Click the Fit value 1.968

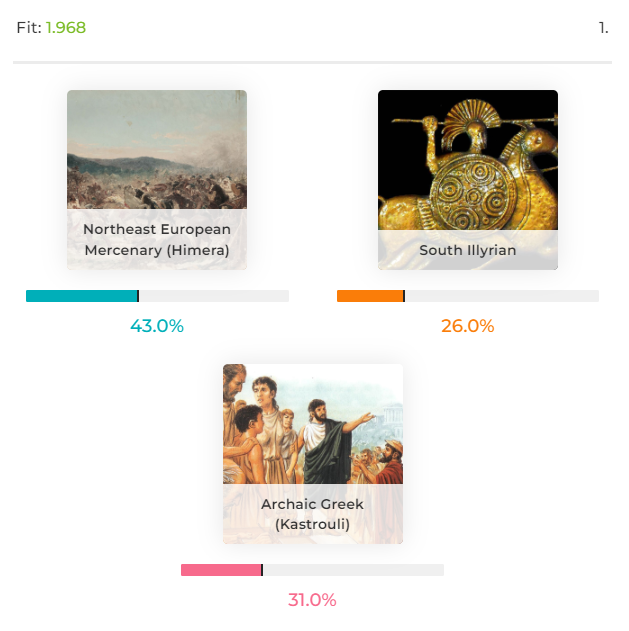(66, 28)
